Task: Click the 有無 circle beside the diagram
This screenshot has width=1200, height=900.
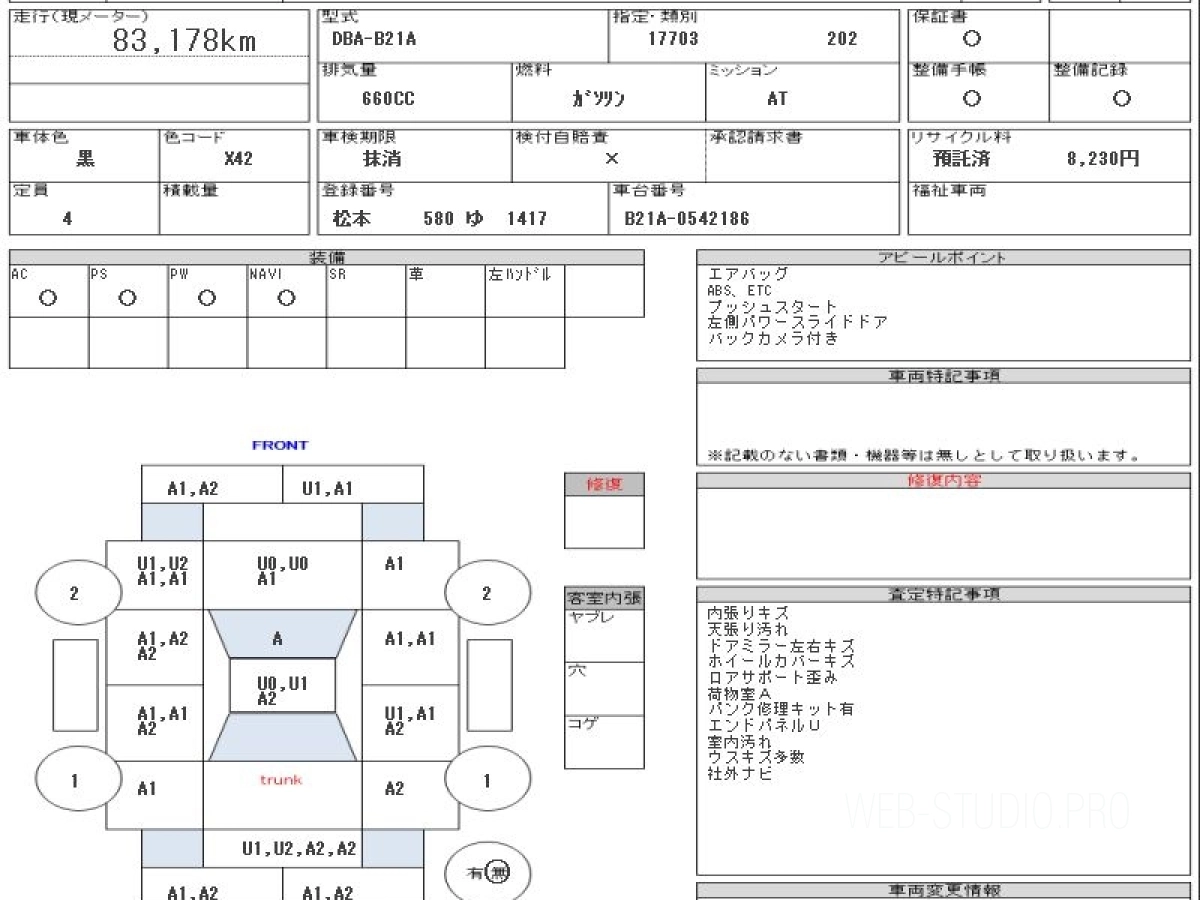Action: click(487, 872)
